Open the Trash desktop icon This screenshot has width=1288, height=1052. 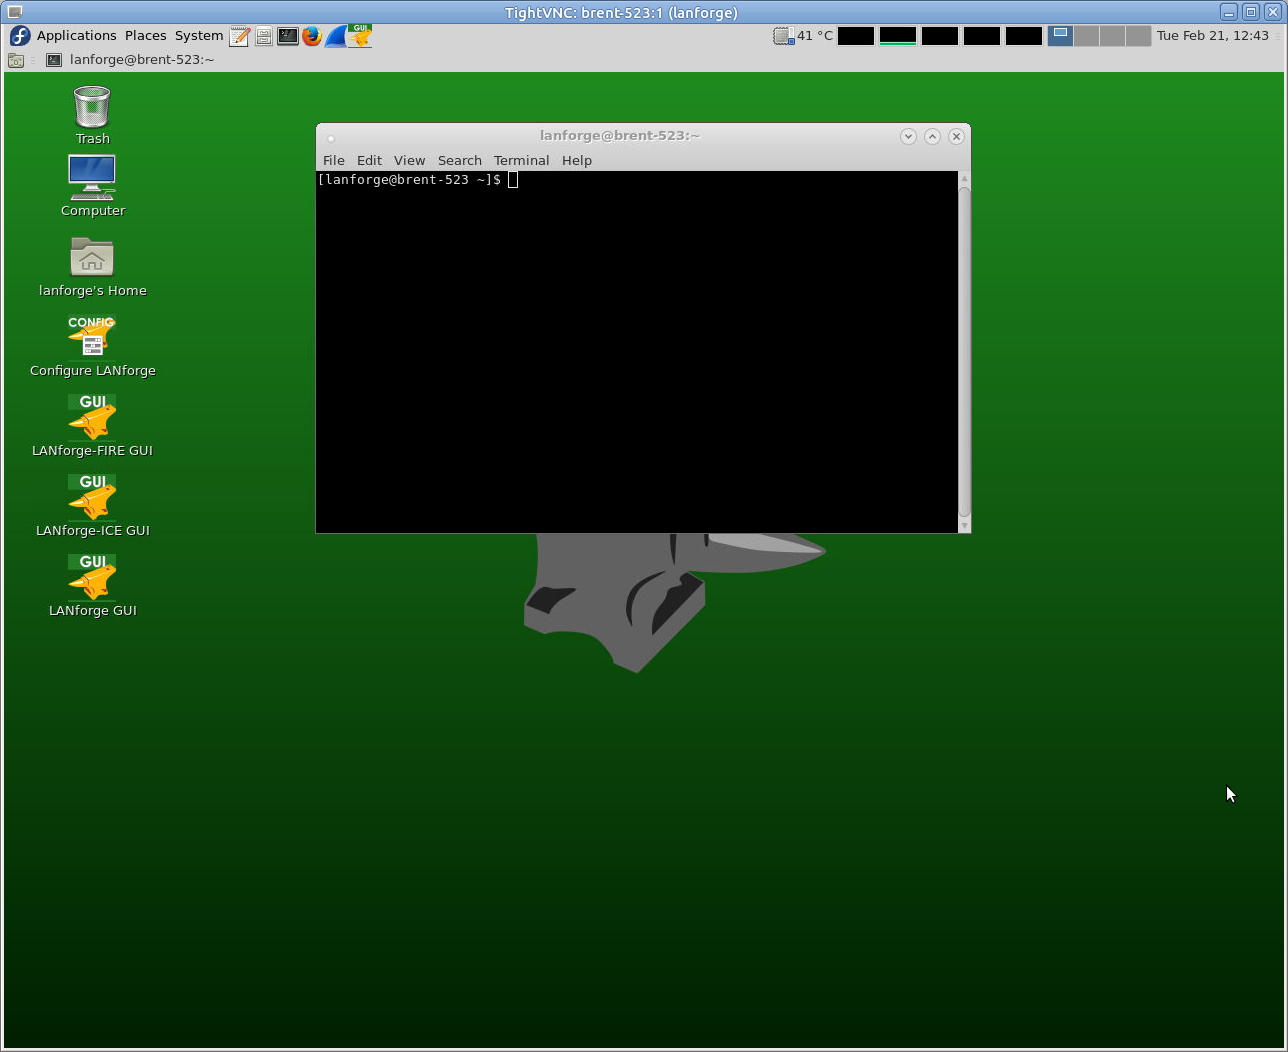point(92,115)
